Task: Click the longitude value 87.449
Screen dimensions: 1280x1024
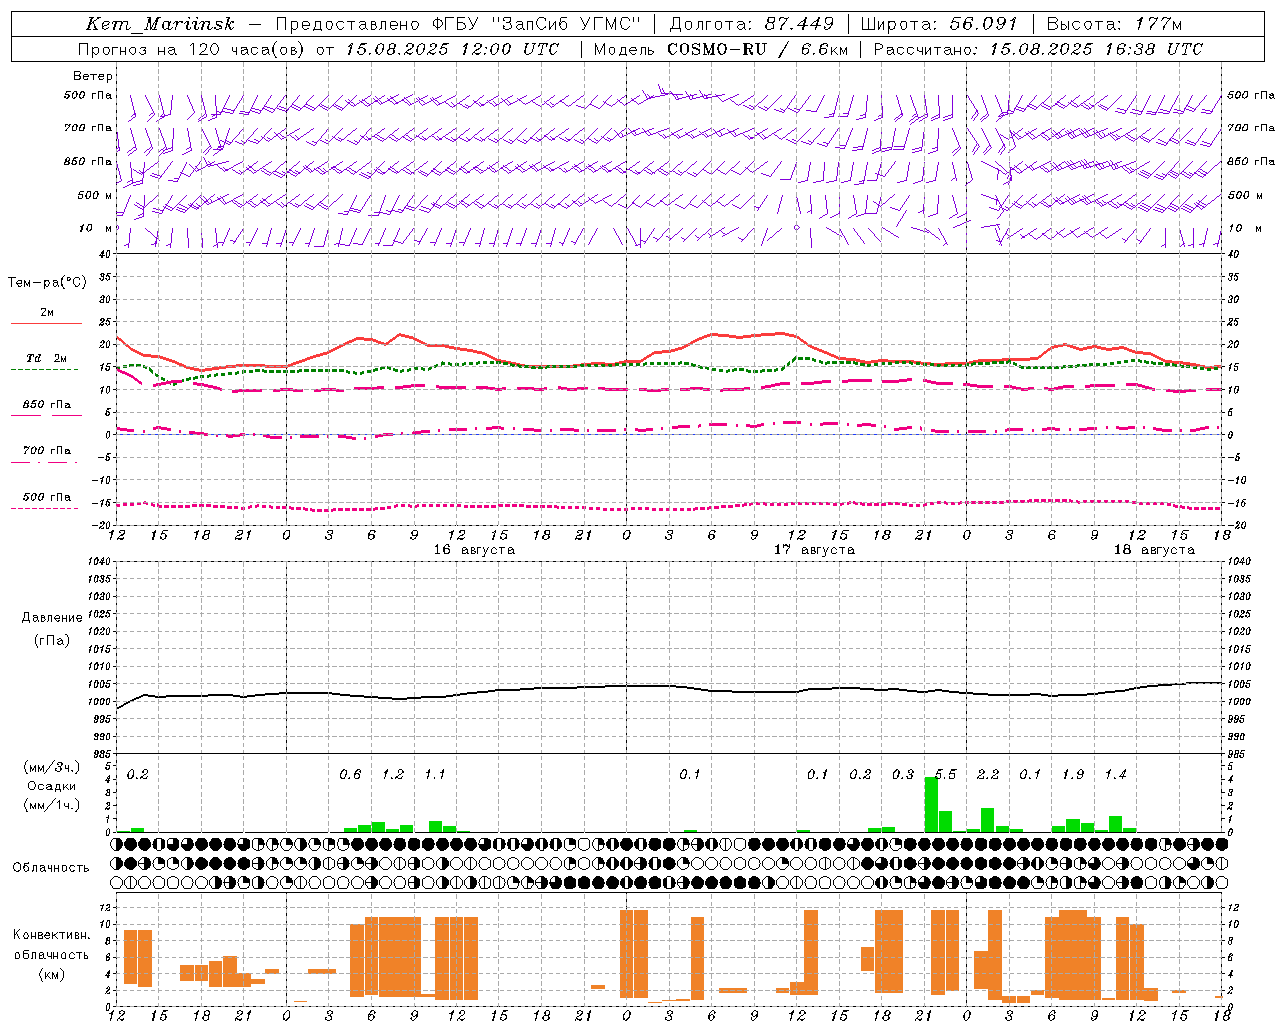Action: [x=799, y=24]
